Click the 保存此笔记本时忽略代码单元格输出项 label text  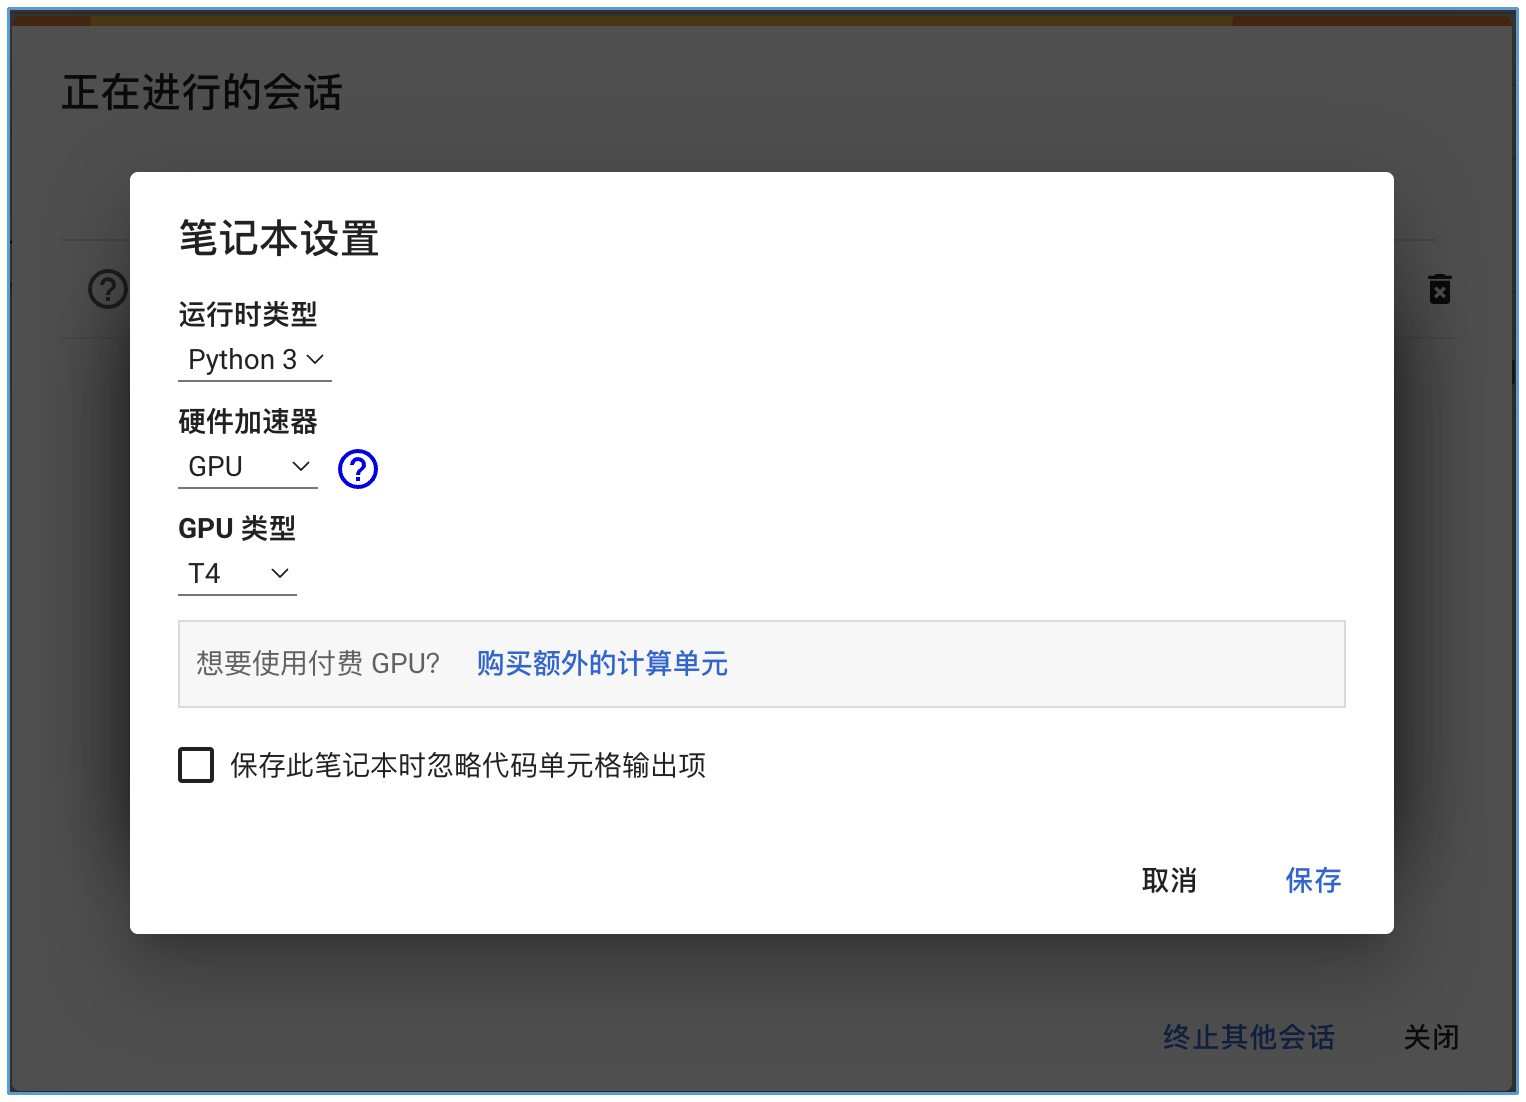click(x=468, y=766)
